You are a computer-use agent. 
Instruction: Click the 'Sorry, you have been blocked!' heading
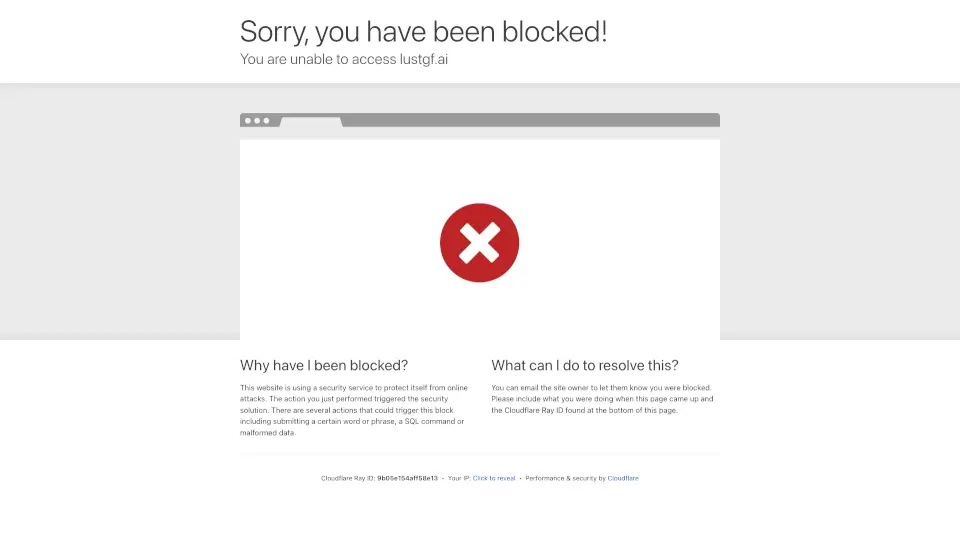point(423,32)
